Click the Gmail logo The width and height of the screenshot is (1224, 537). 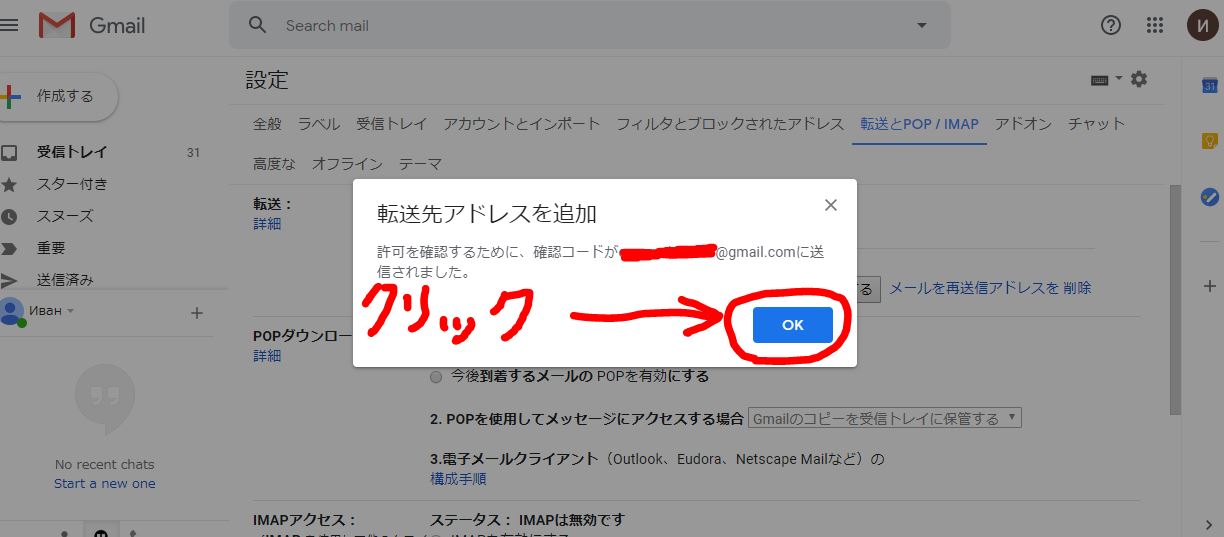[92, 25]
